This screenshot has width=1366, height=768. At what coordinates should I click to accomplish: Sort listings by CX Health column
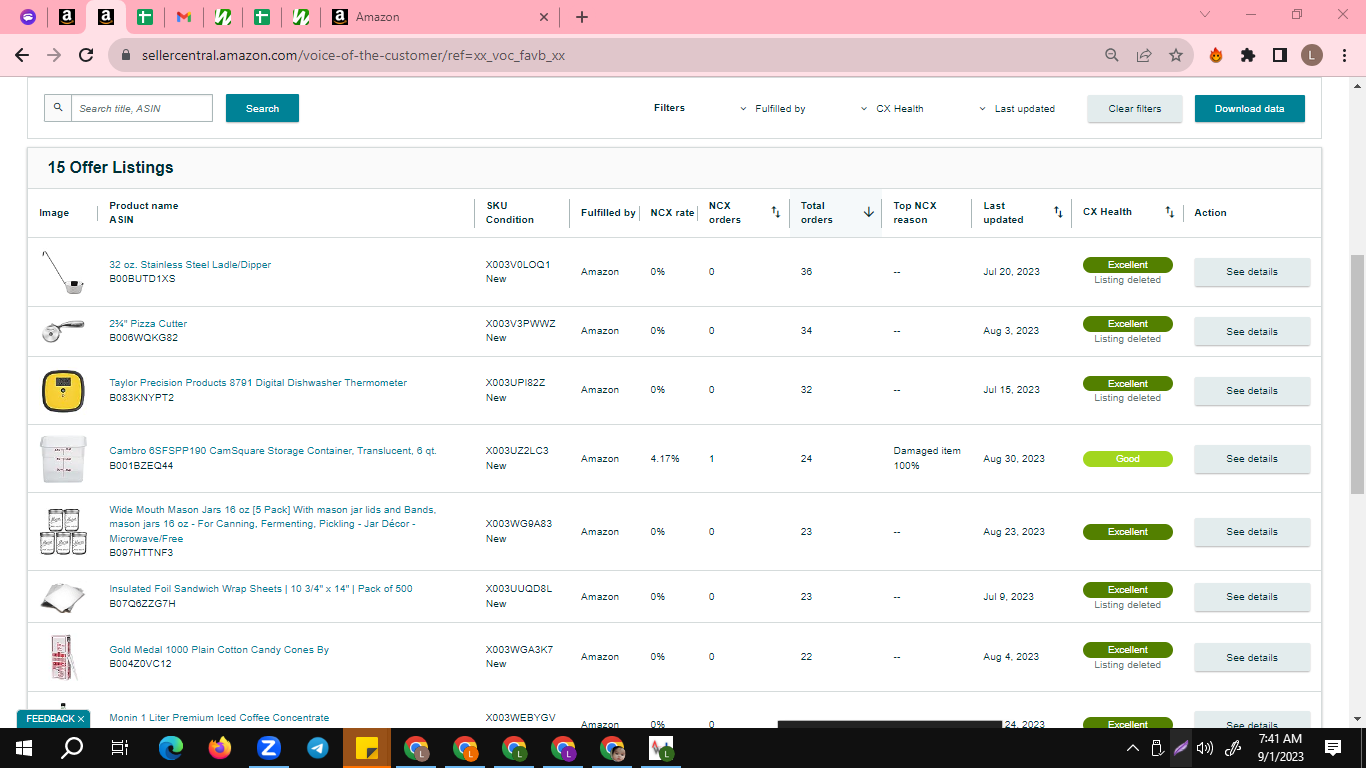click(x=1170, y=212)
